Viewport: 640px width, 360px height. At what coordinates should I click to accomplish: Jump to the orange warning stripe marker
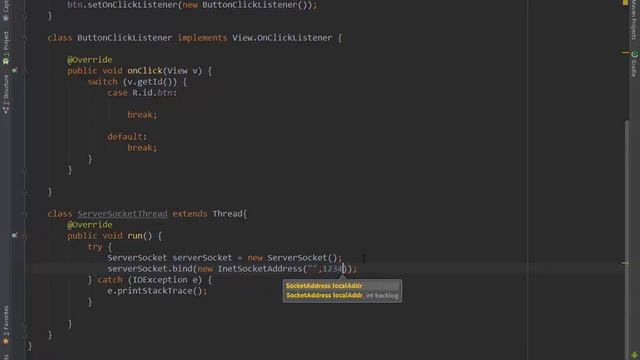[x=625, y=52]
